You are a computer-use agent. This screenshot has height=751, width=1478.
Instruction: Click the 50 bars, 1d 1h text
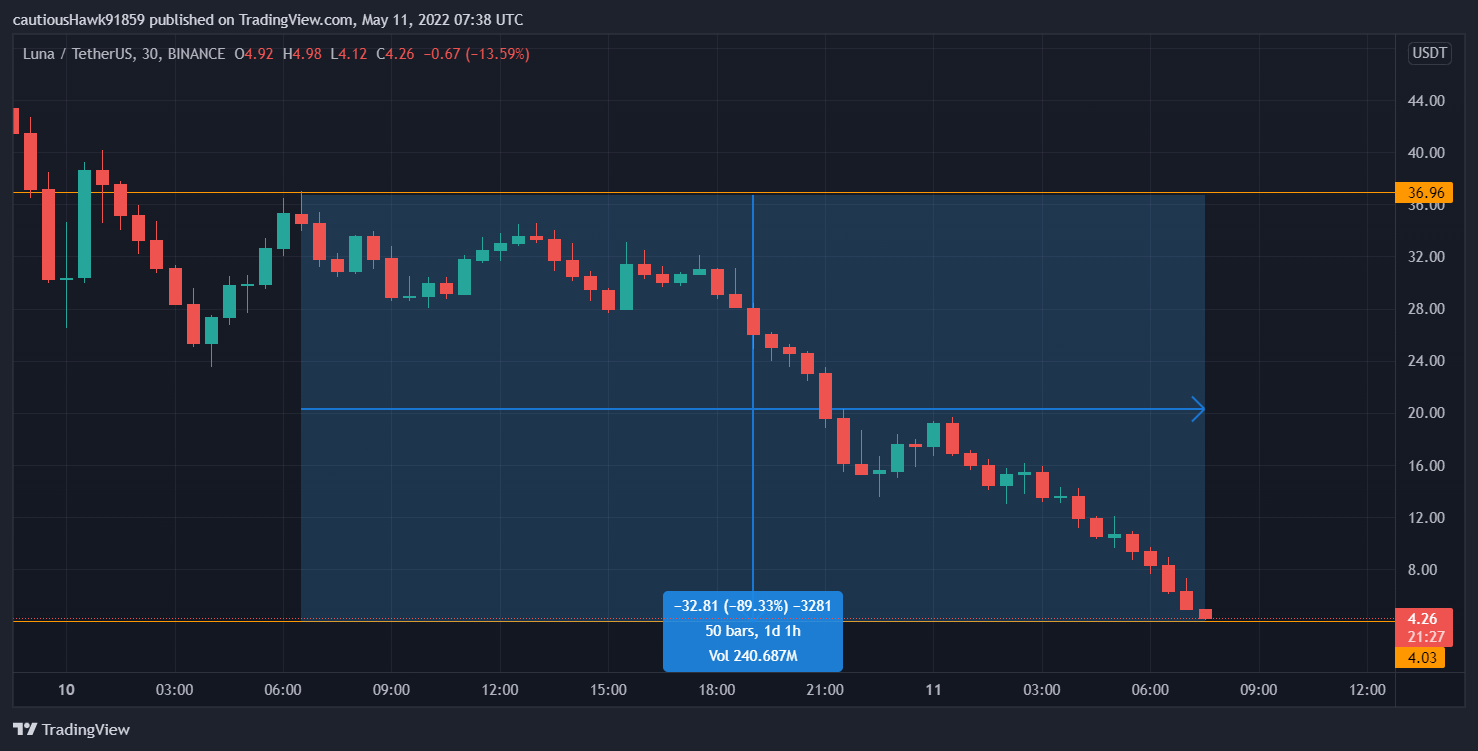(752, 631)
